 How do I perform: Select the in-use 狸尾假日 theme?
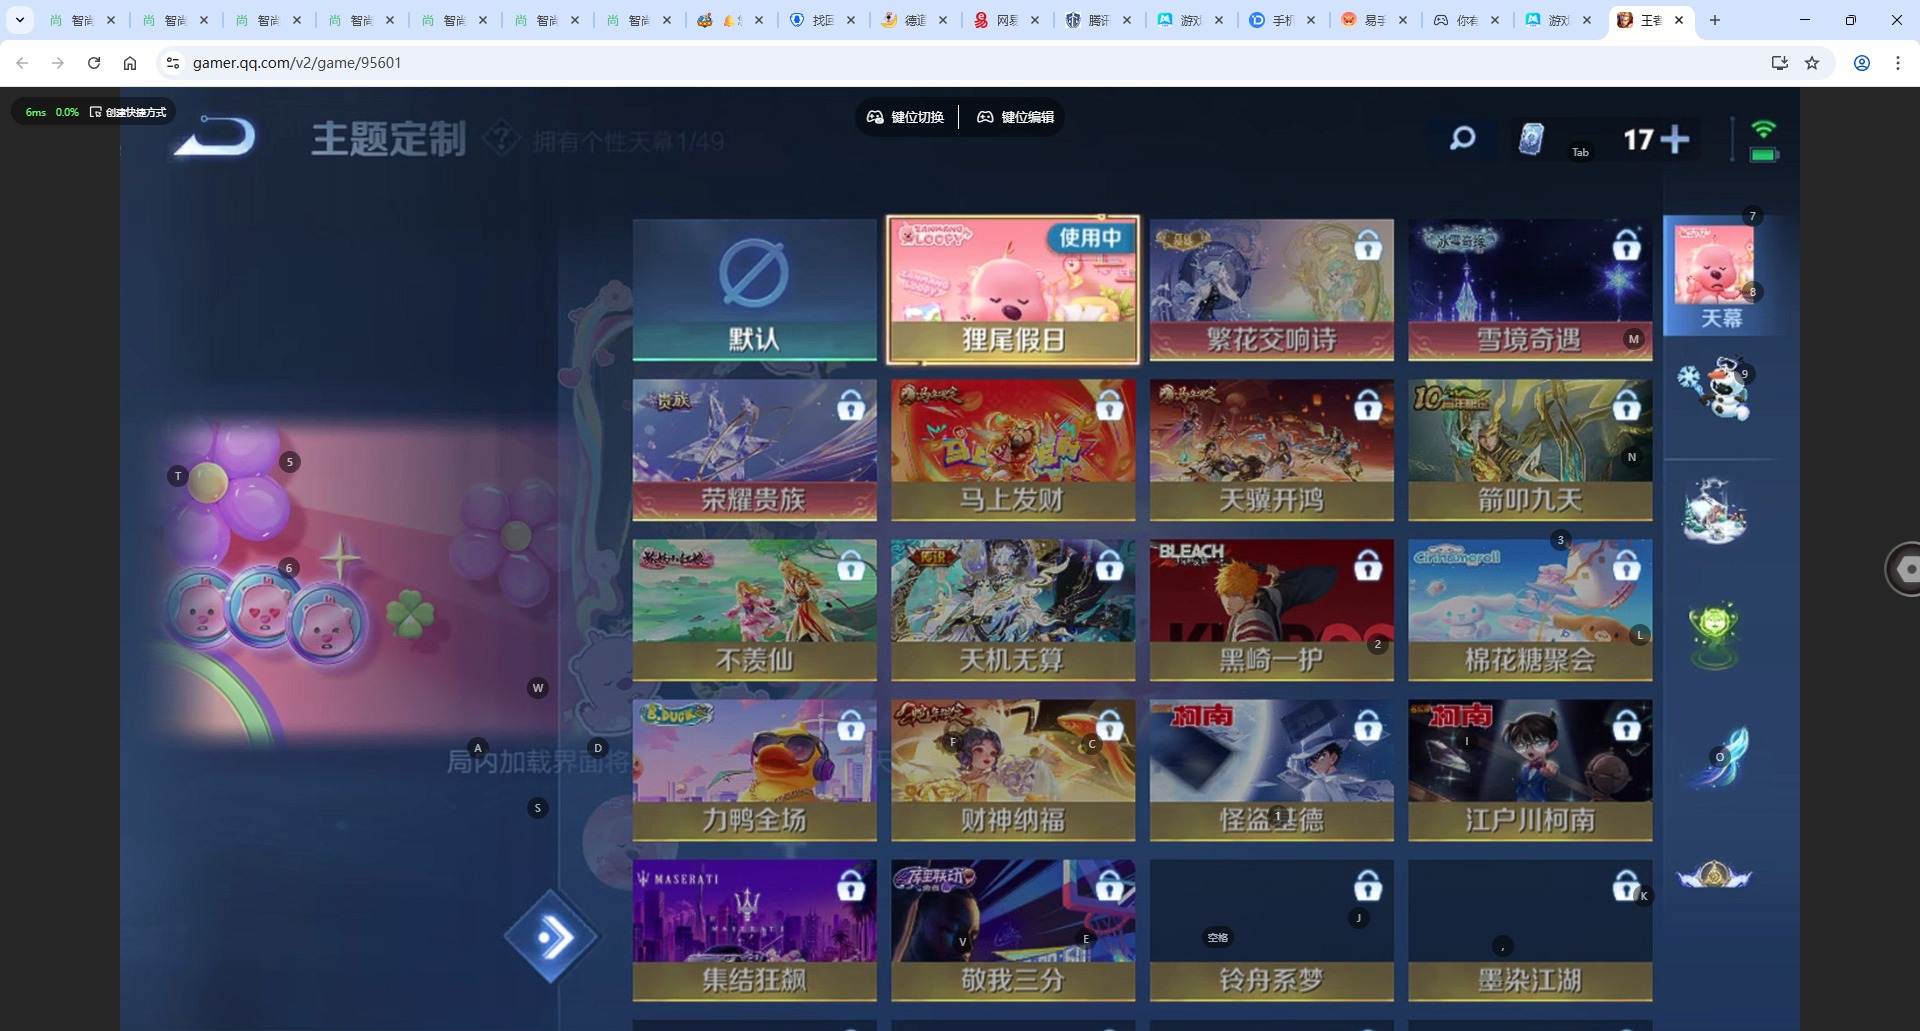[1013, 290]
